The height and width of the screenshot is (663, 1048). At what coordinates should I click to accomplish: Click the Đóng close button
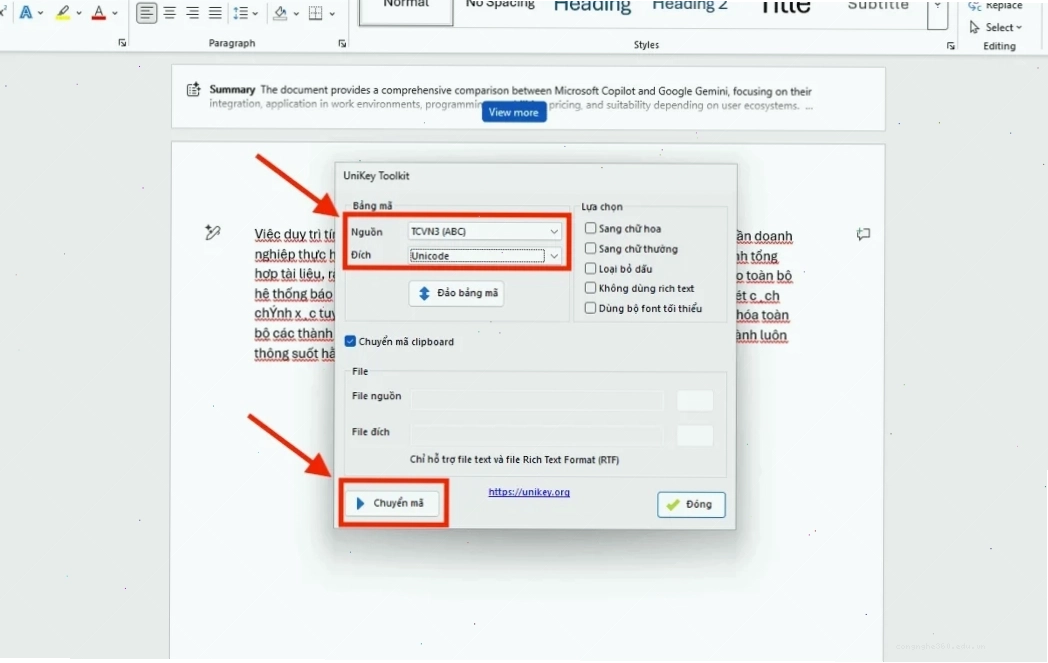[x=691, y=505]
